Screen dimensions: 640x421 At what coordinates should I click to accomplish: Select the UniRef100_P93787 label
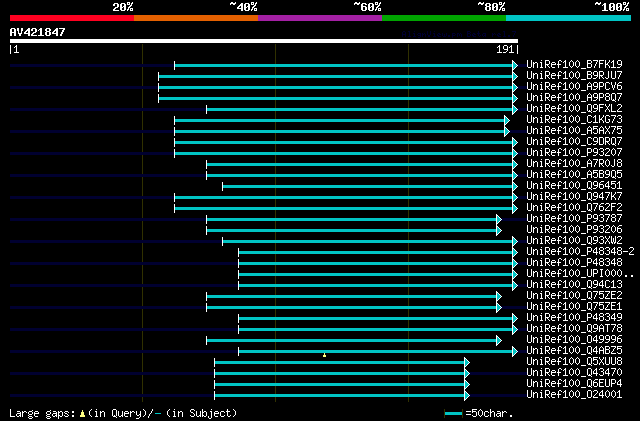point(574,218)
